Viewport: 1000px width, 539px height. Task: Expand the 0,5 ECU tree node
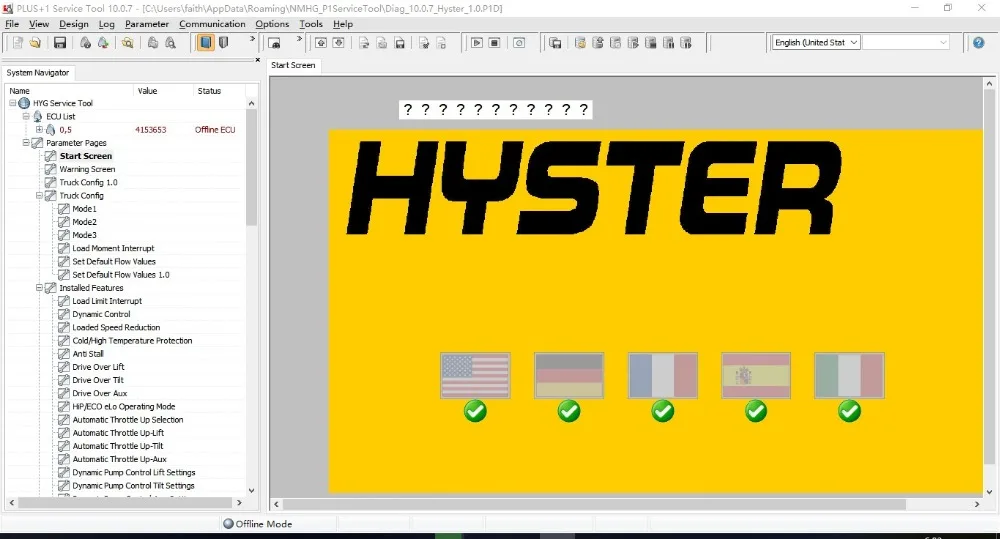[39, 130]
